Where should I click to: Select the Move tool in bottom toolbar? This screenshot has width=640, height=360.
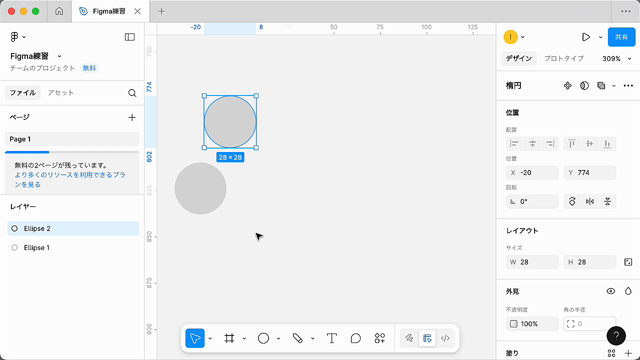pyautogui.click(x=195, y=338)
